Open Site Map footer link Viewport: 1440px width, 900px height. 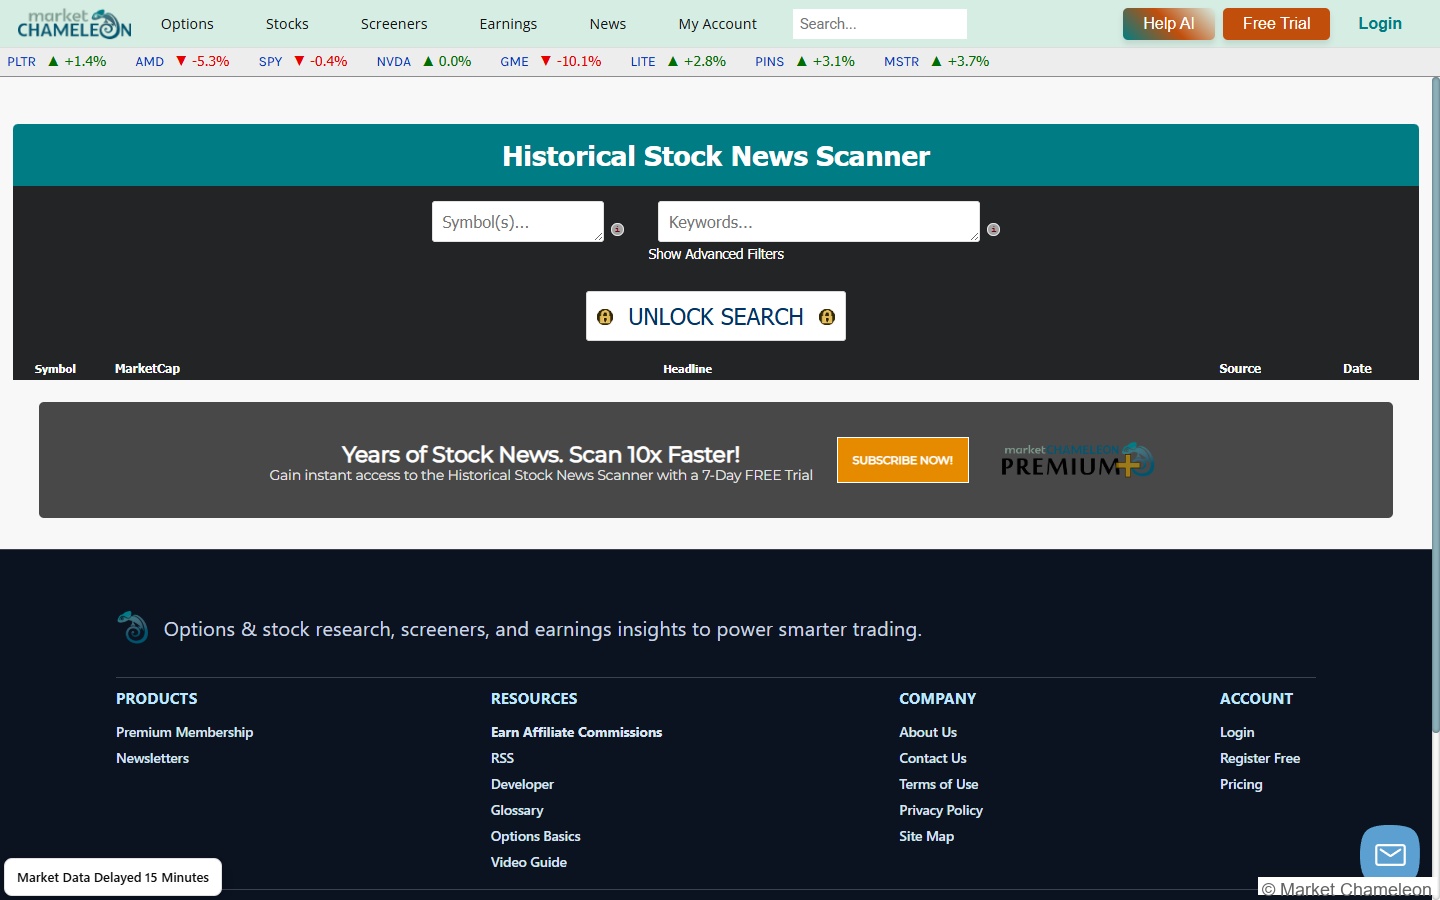pos(926,836)
